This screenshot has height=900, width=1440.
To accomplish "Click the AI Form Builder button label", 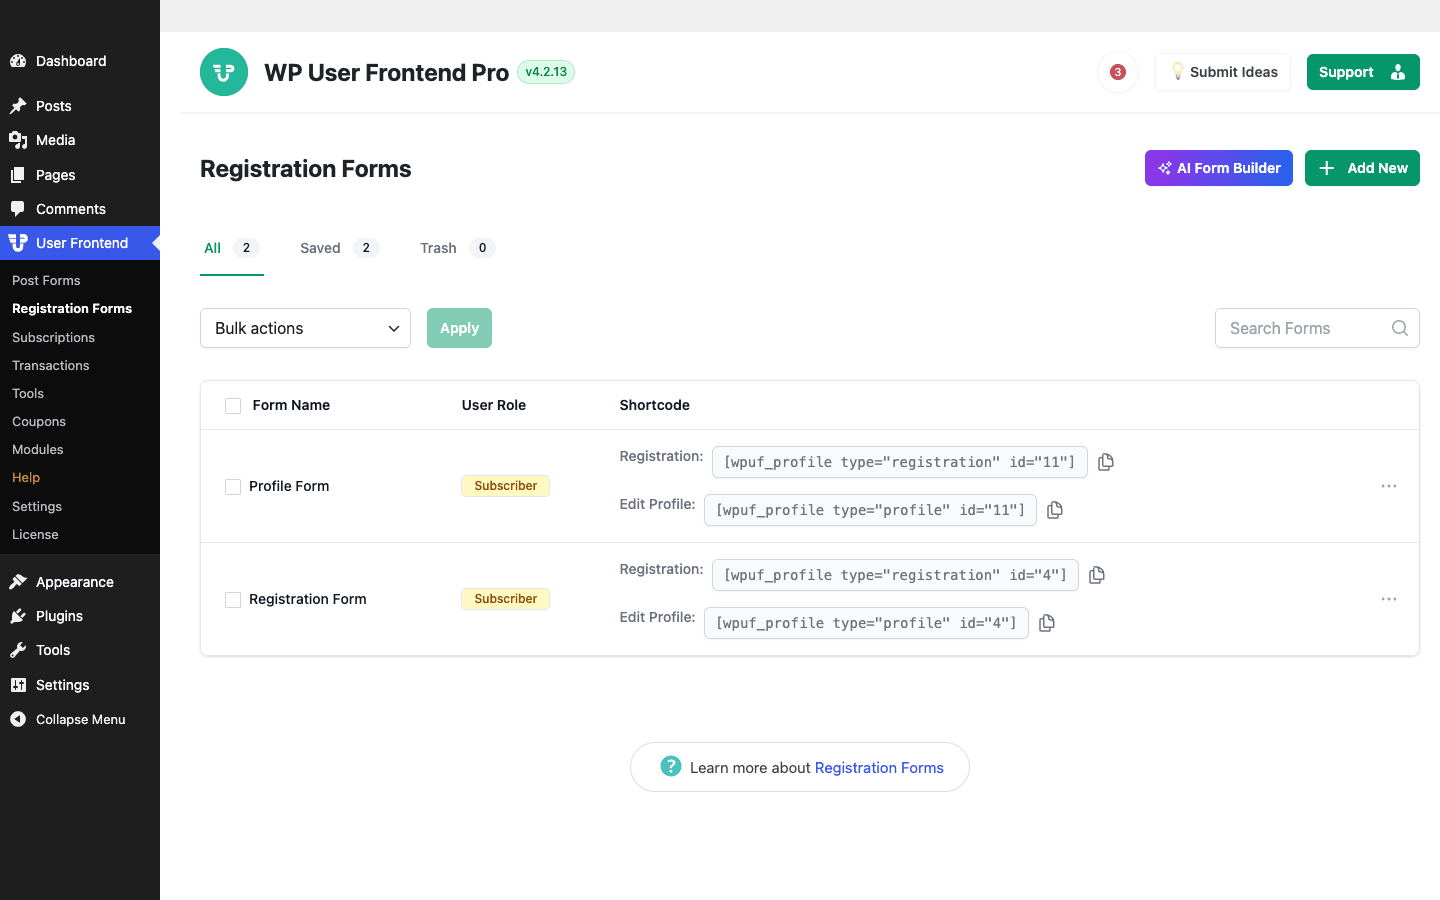I will pyautogui.click(x=1228, y=168).
